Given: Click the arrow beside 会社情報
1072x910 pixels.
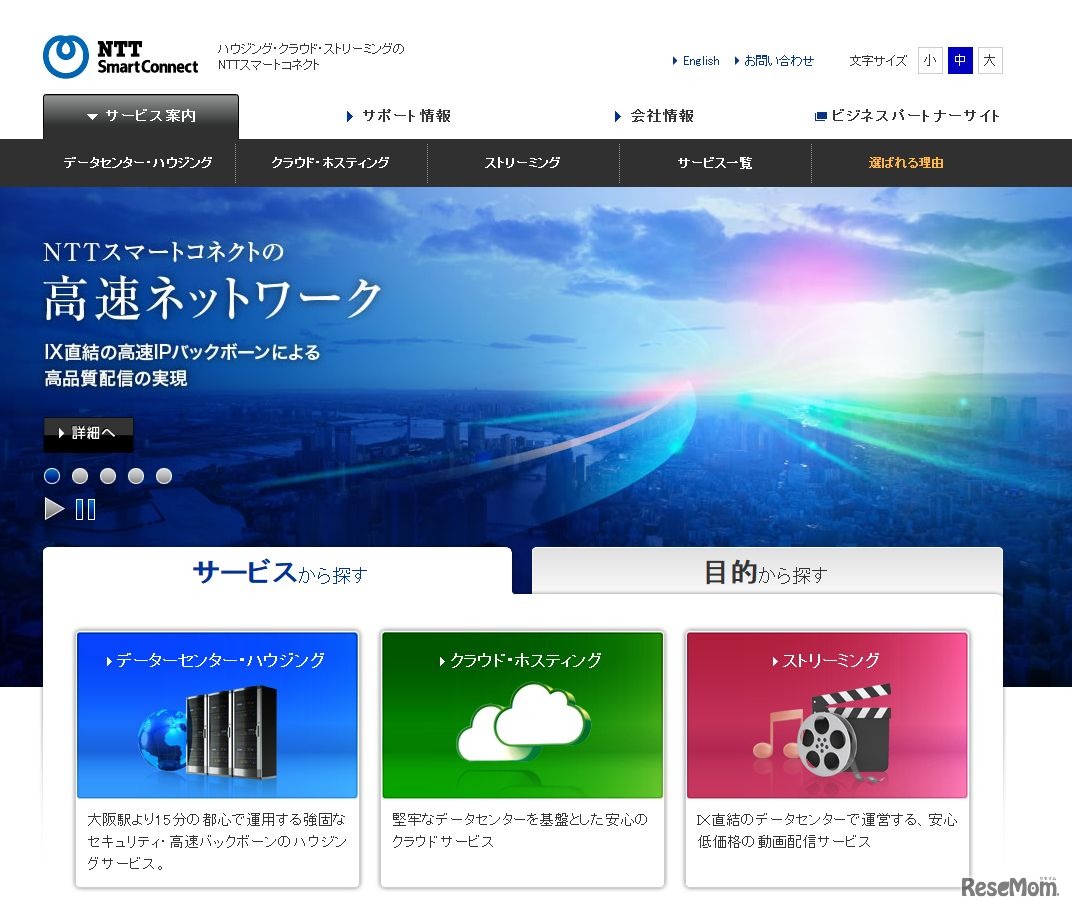Looking at the screenshot, I should click(x=618, y=116).
